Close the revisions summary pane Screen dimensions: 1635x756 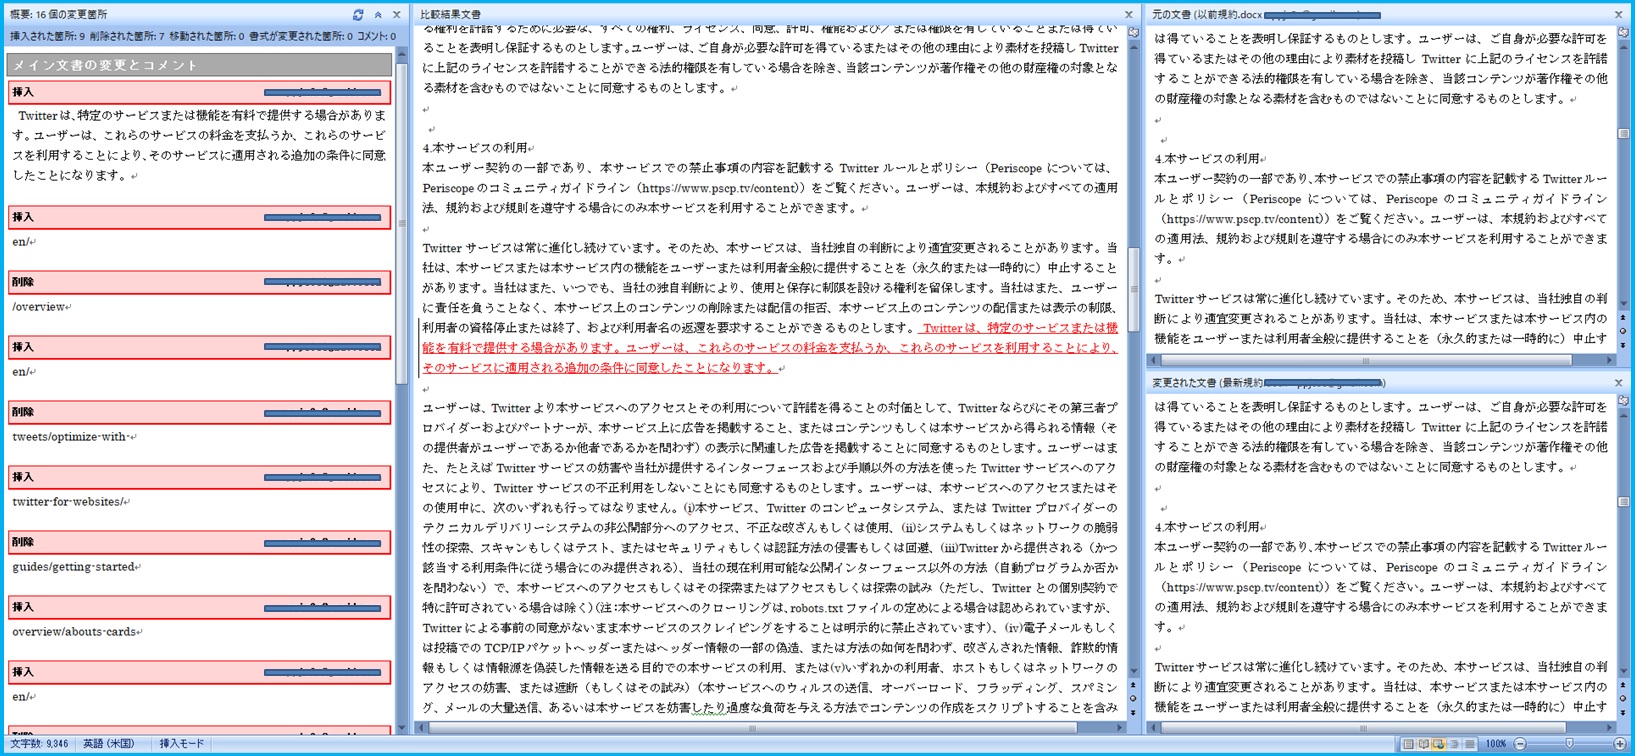397,15
